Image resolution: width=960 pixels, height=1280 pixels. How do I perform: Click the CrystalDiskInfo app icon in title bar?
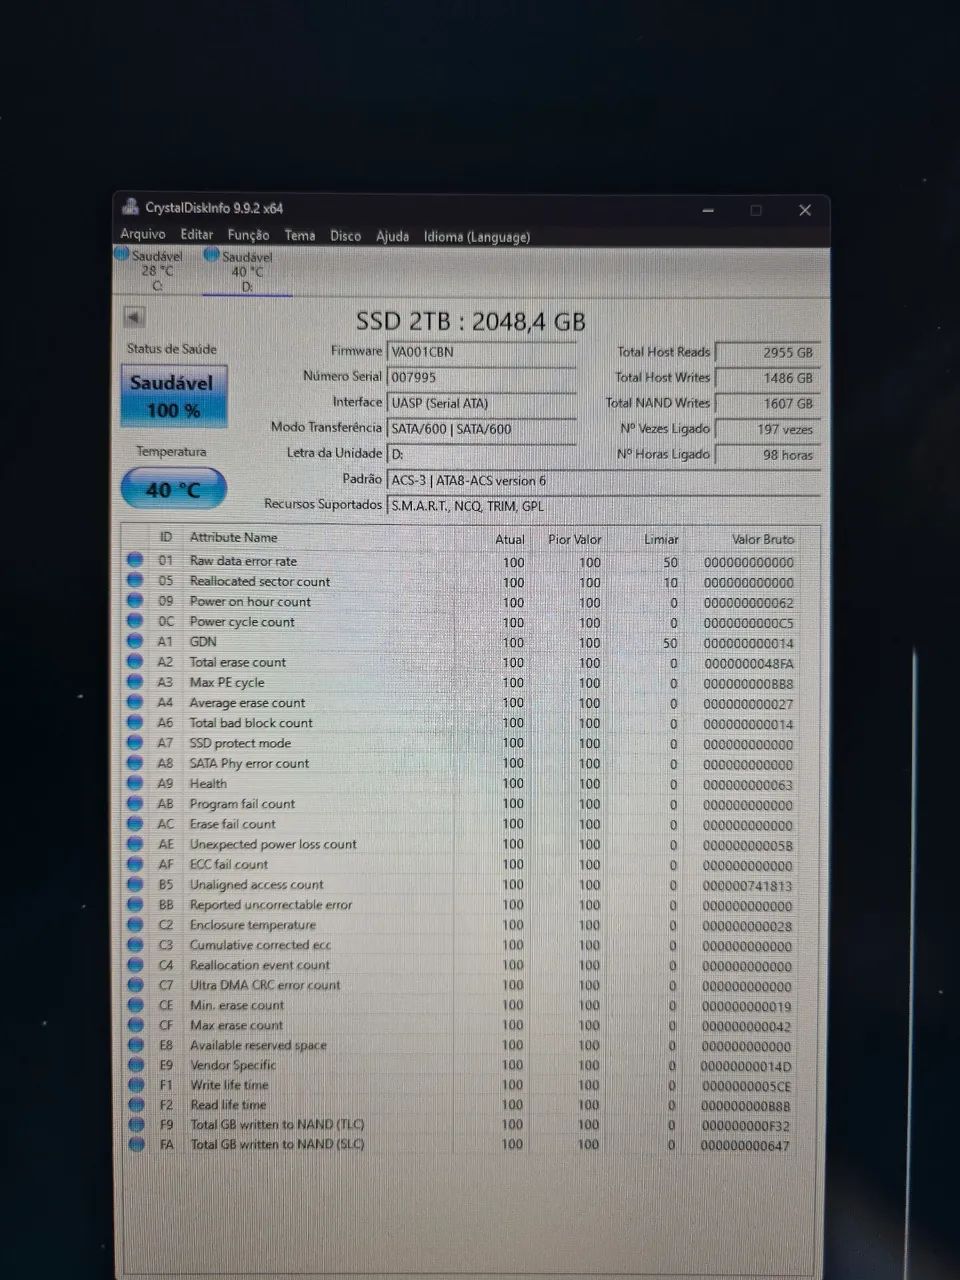click(130, 207)
